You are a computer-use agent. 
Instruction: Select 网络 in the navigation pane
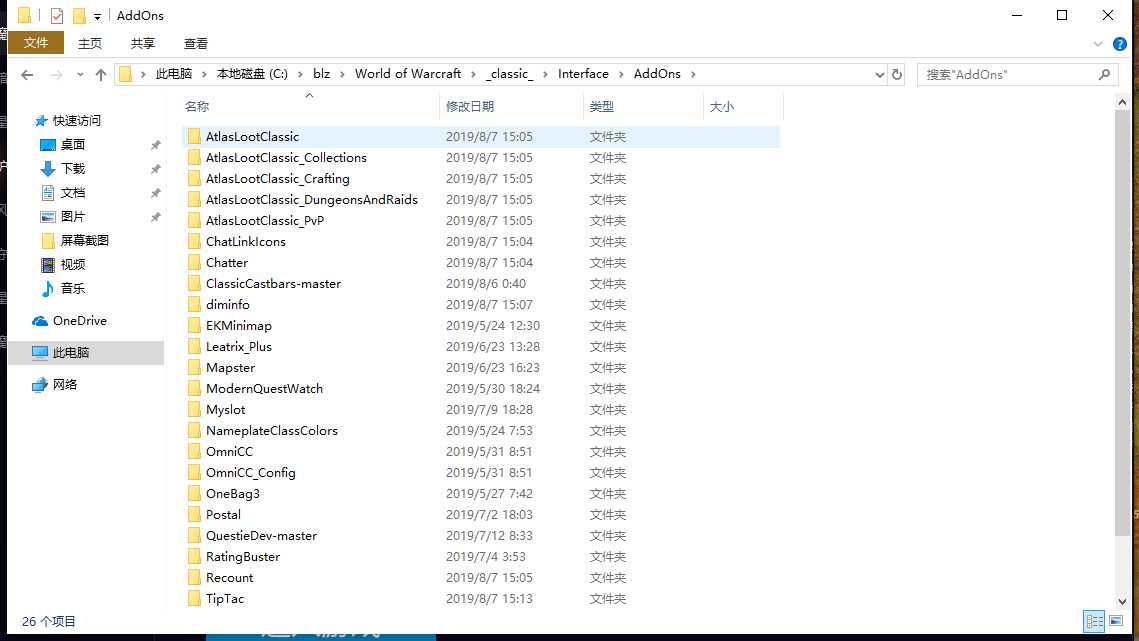(x=65, y=384)
